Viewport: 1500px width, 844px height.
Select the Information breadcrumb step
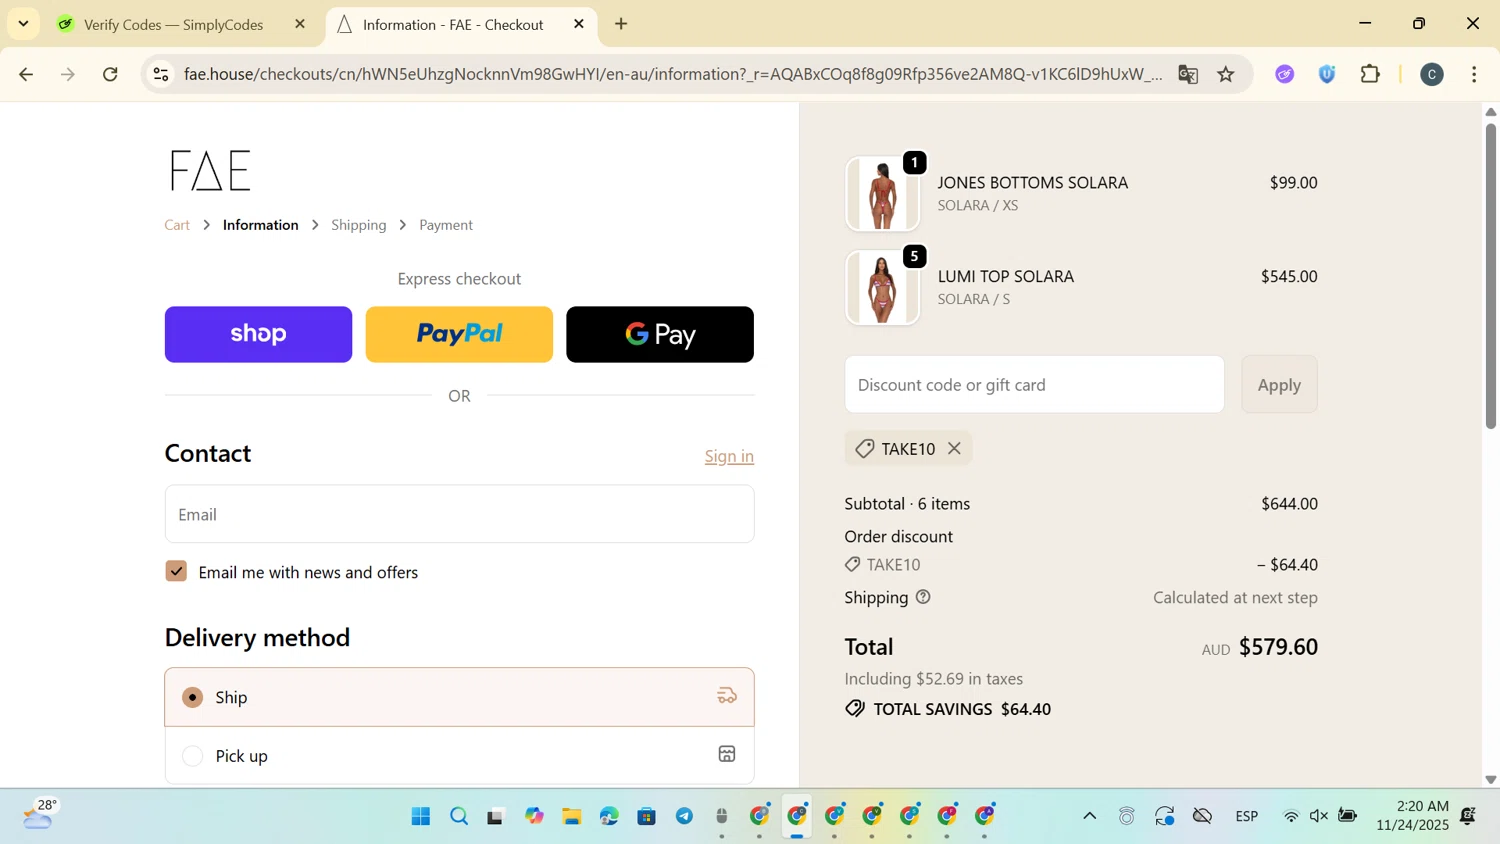[x=261, y=225]
